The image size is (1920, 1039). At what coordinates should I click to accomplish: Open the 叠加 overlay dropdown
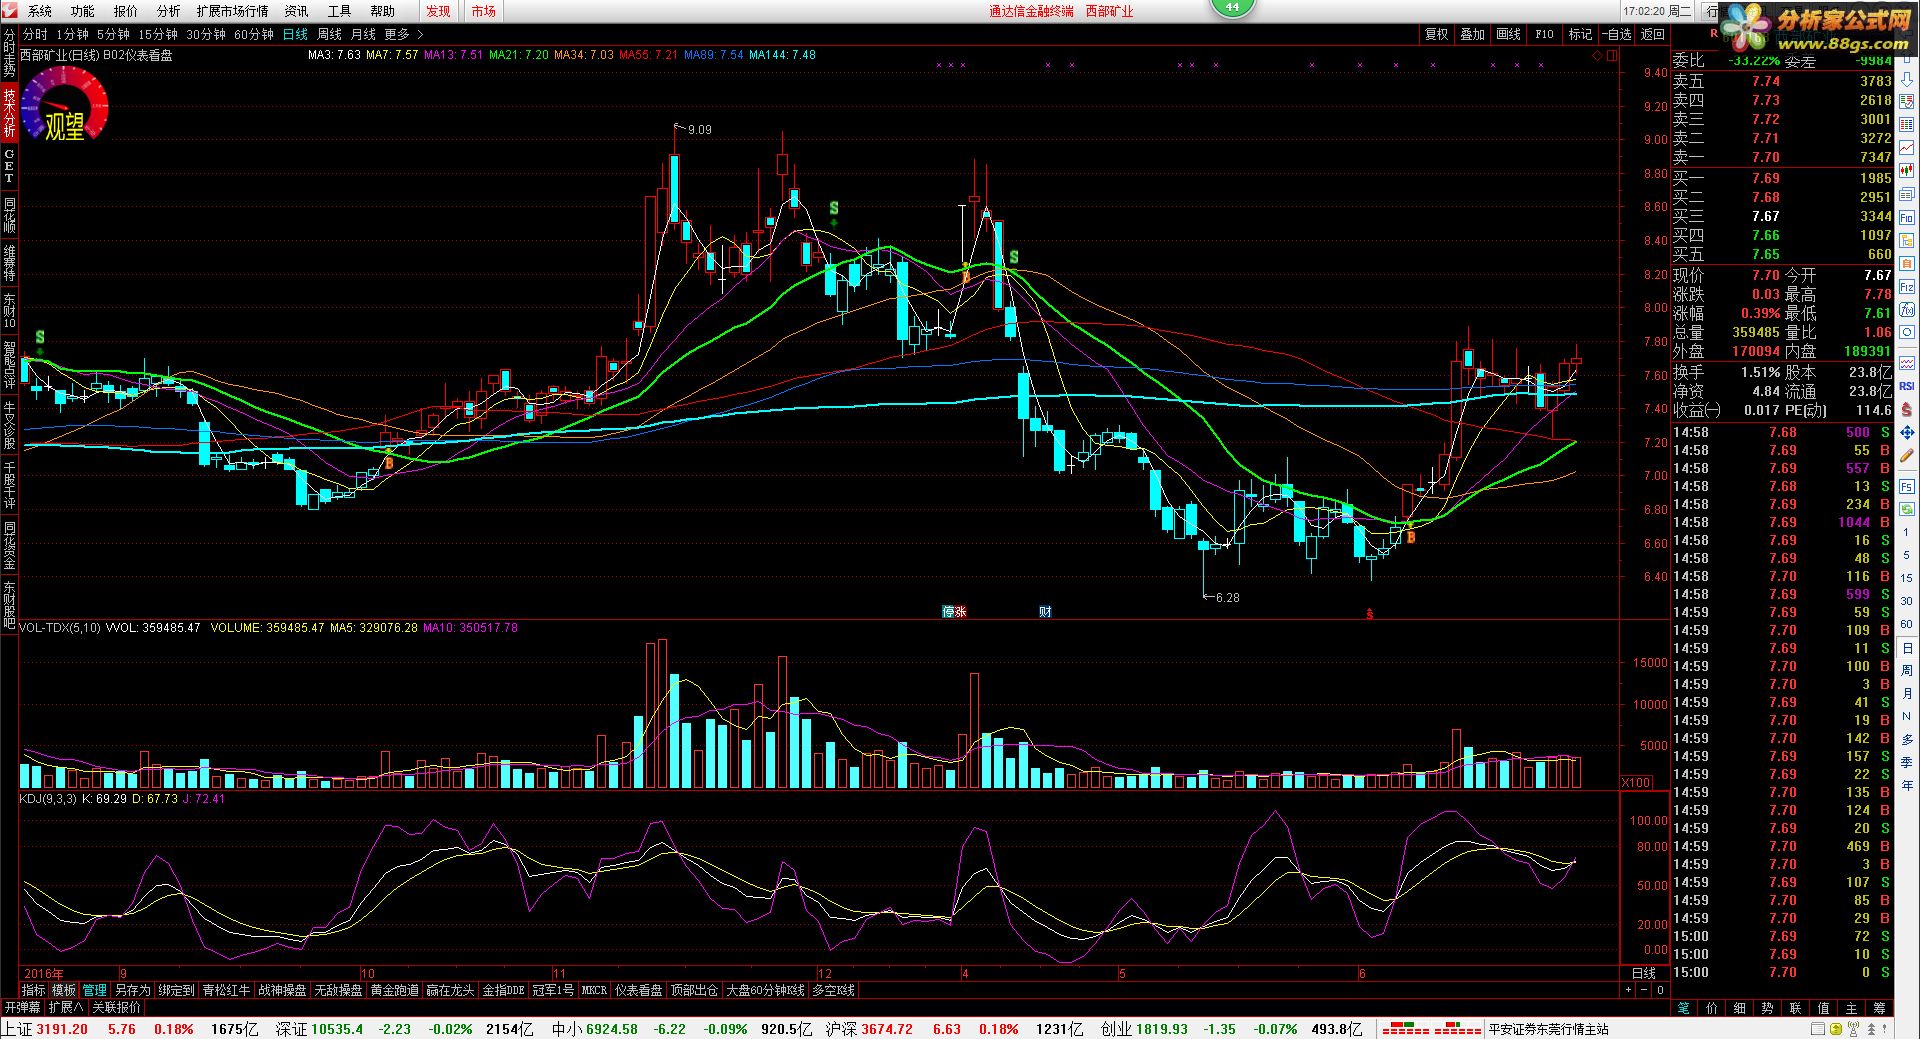tap(1472, 34)
